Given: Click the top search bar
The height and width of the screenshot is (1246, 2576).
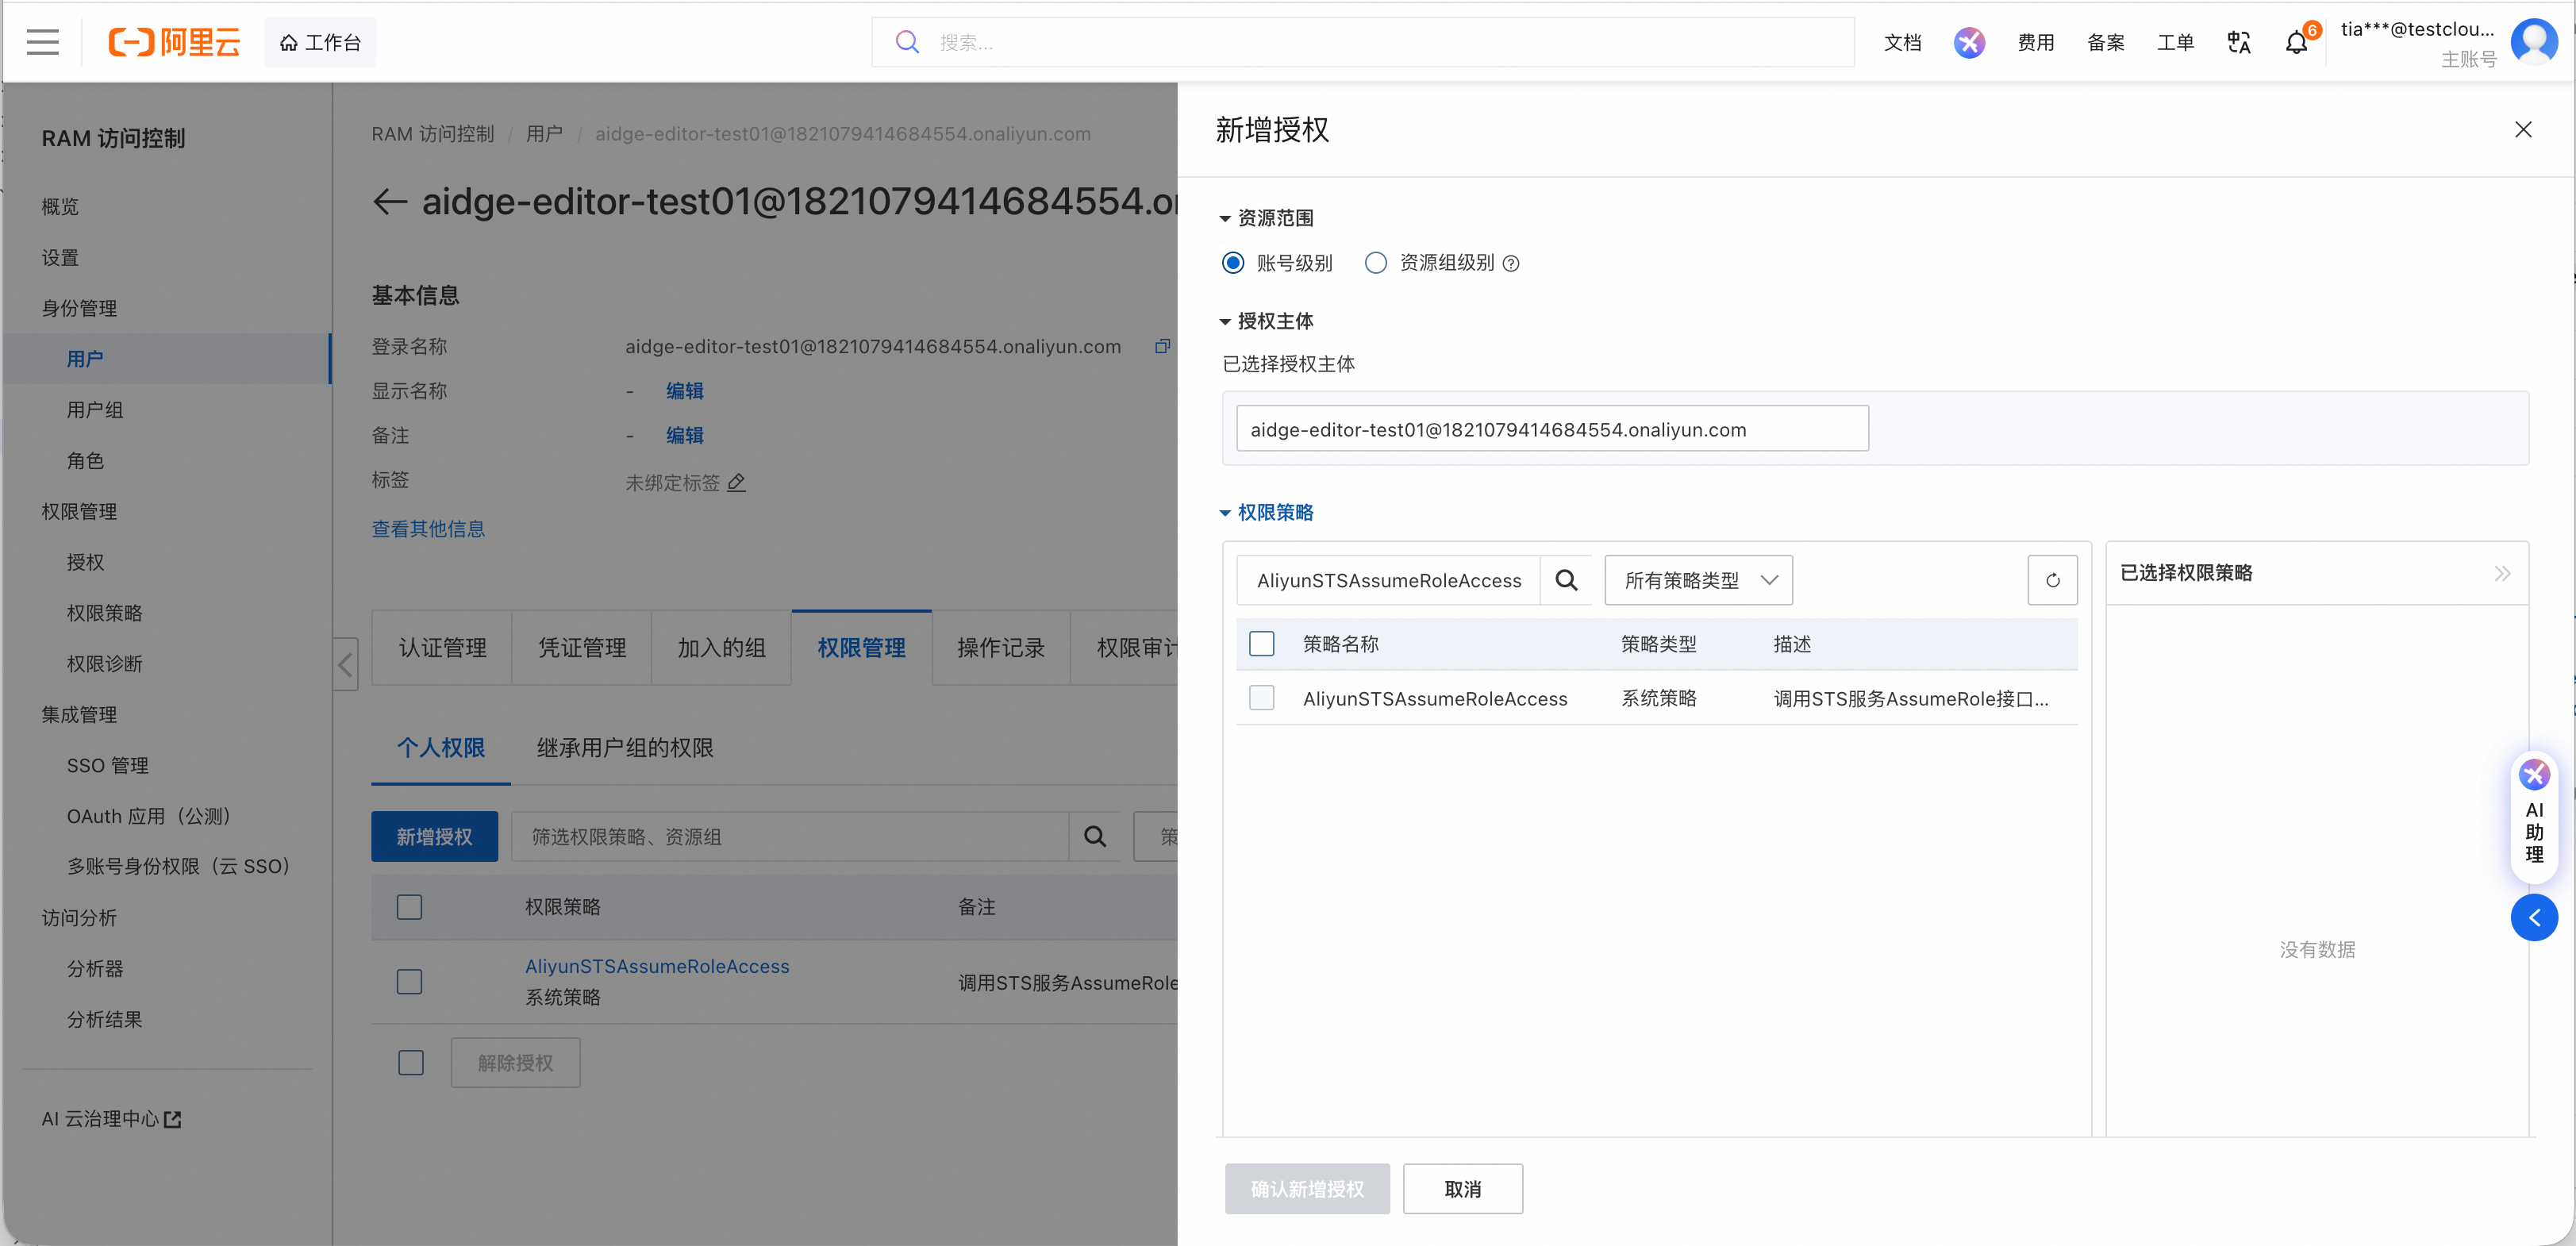Looking at the screenshot, I should (x=1363, y=42).
